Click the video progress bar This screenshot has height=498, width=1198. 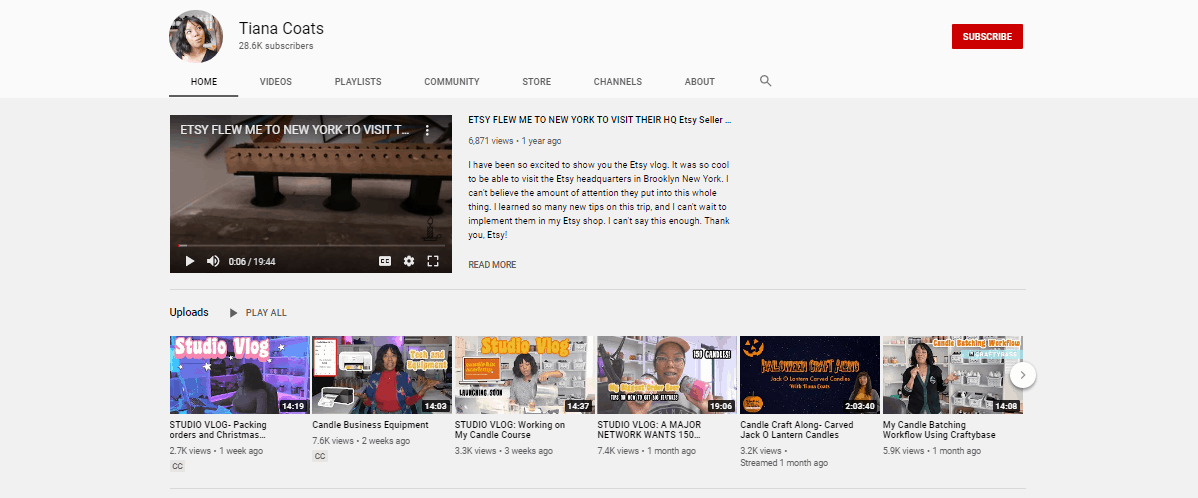(310, 245)
